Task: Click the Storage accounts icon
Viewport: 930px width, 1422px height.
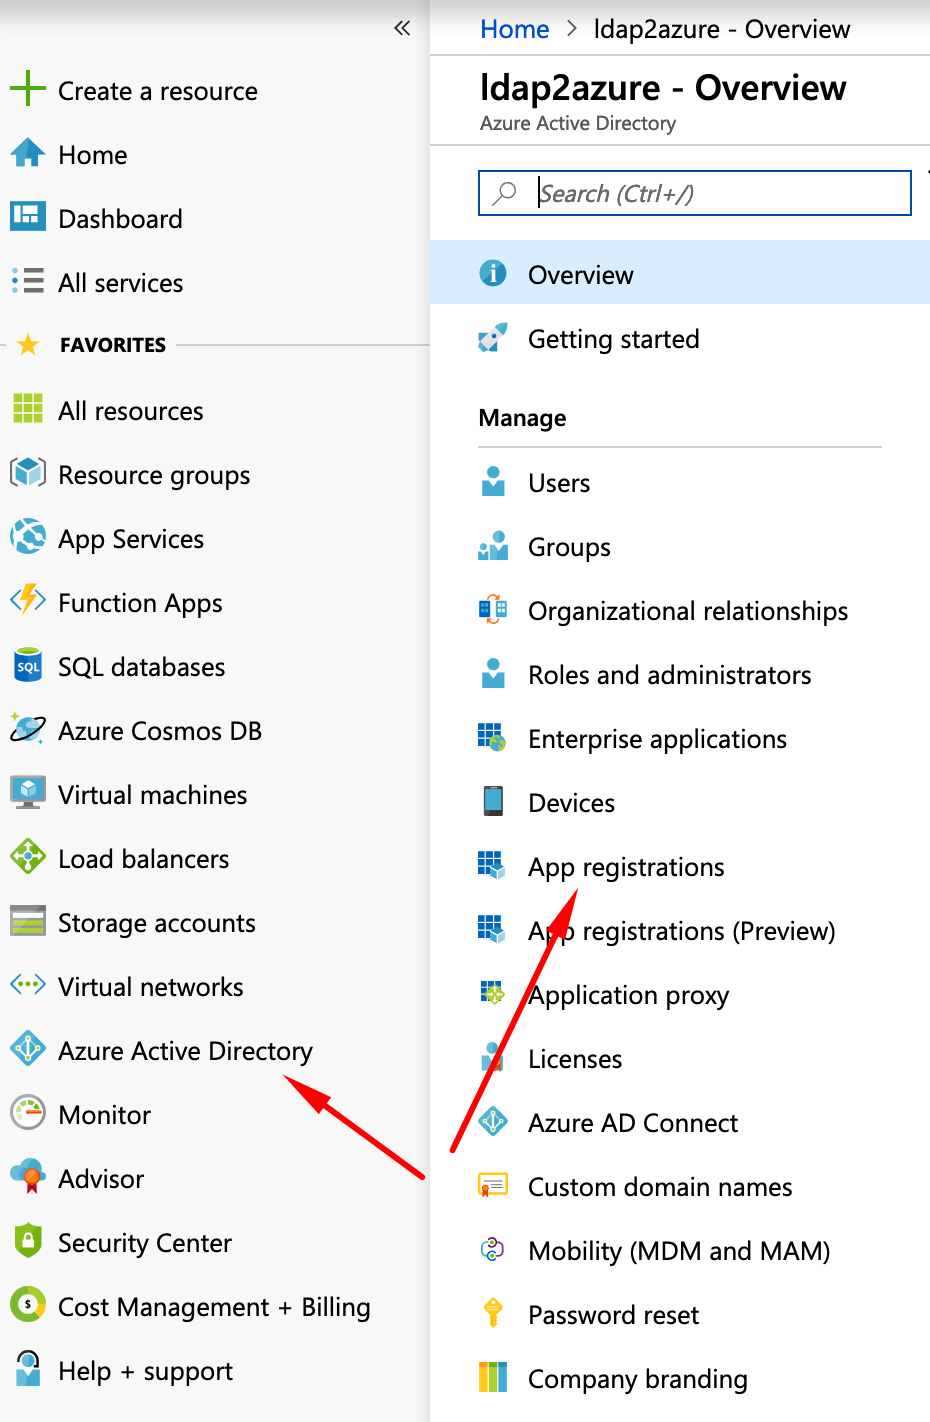Action: tap(28, 920)
